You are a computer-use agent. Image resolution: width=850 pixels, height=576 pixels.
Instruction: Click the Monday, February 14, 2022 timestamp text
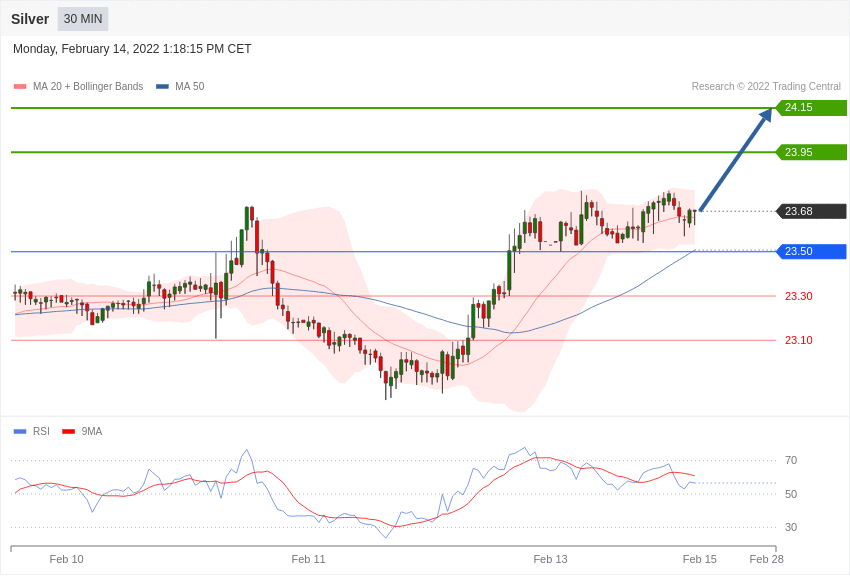coord(132,49)
